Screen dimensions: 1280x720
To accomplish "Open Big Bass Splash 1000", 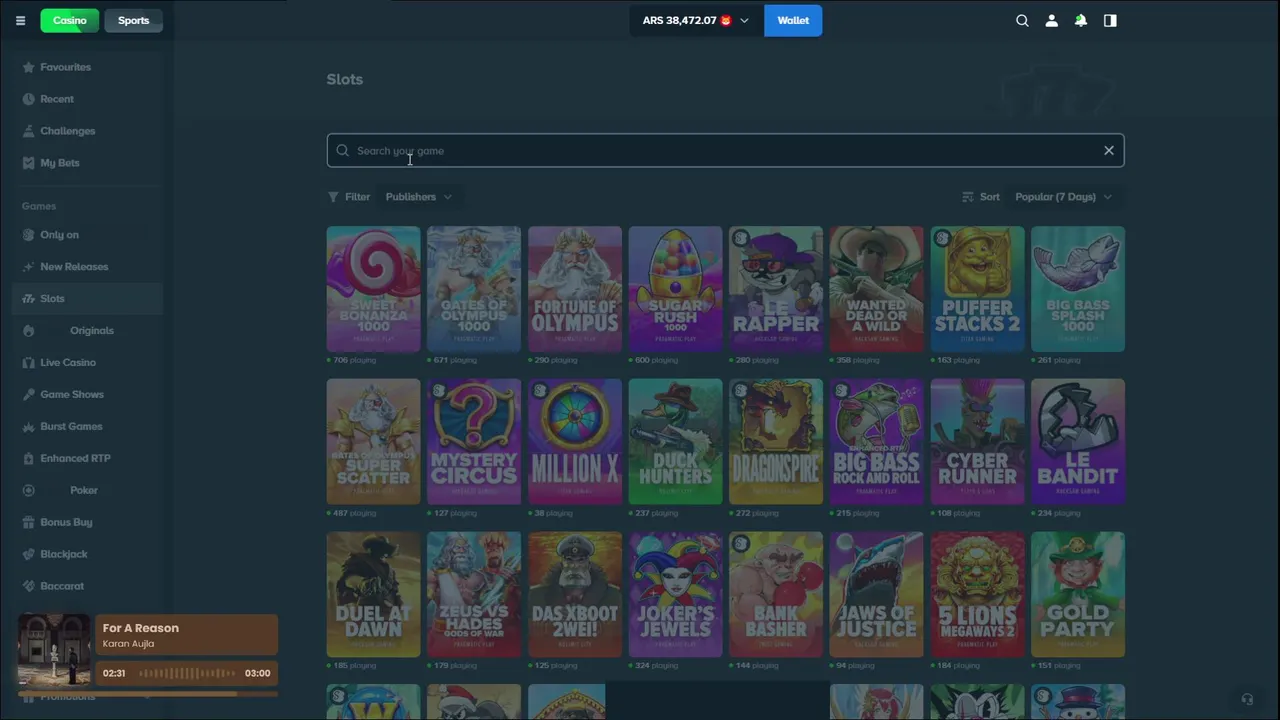I will (x=1078, y=289).
